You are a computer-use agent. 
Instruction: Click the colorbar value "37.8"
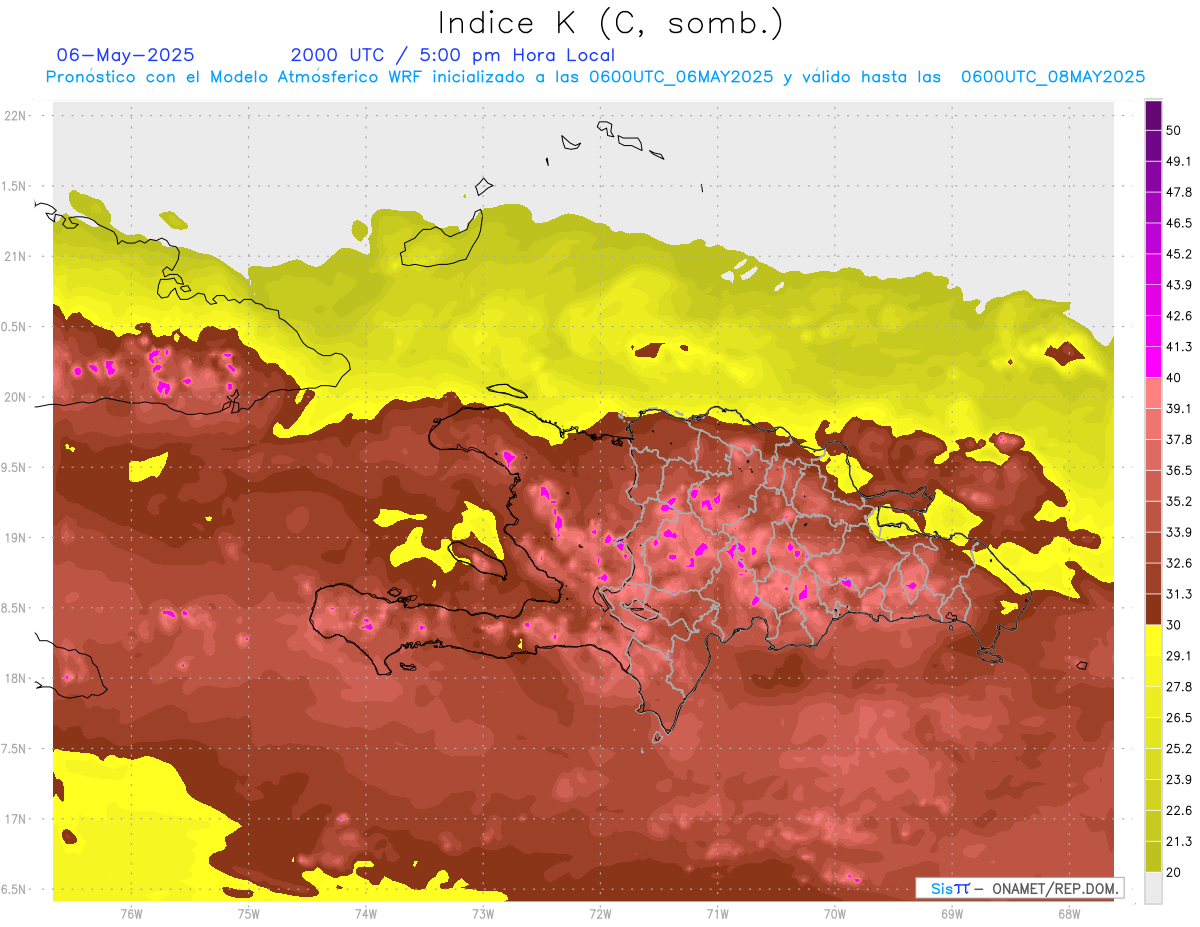click(x=1179, y=439)
